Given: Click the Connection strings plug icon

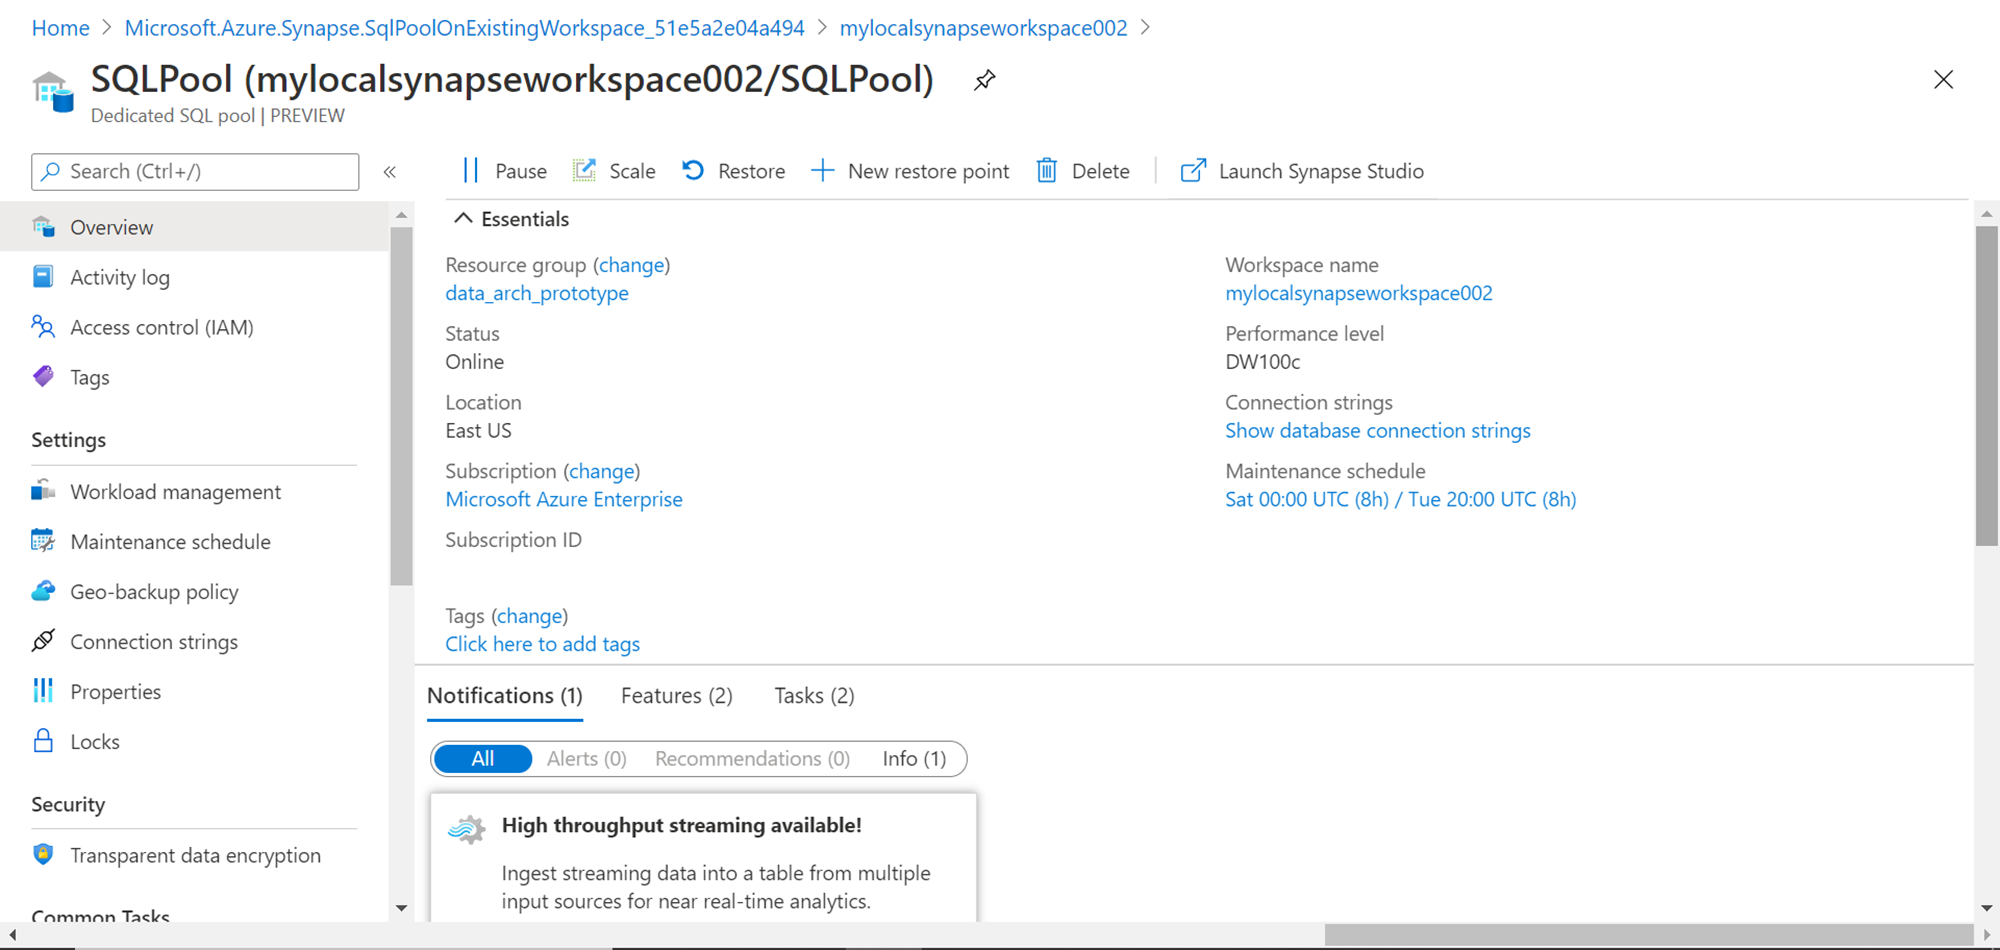Looking at the screenshot, I should [43, 641].
